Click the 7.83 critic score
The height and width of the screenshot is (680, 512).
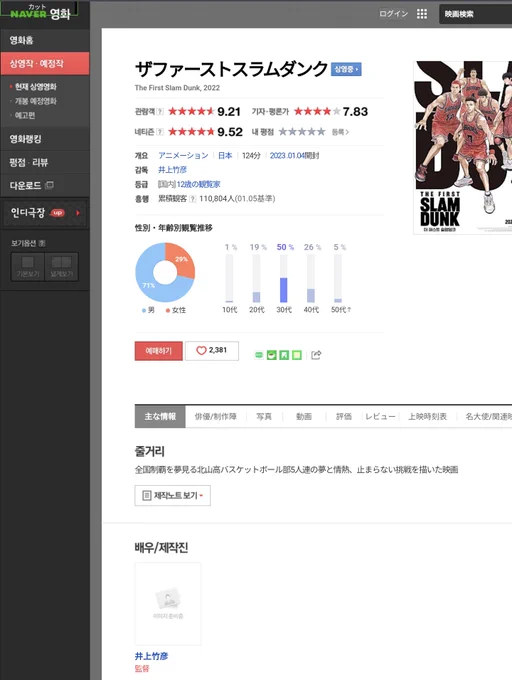(x=355, y=111)
